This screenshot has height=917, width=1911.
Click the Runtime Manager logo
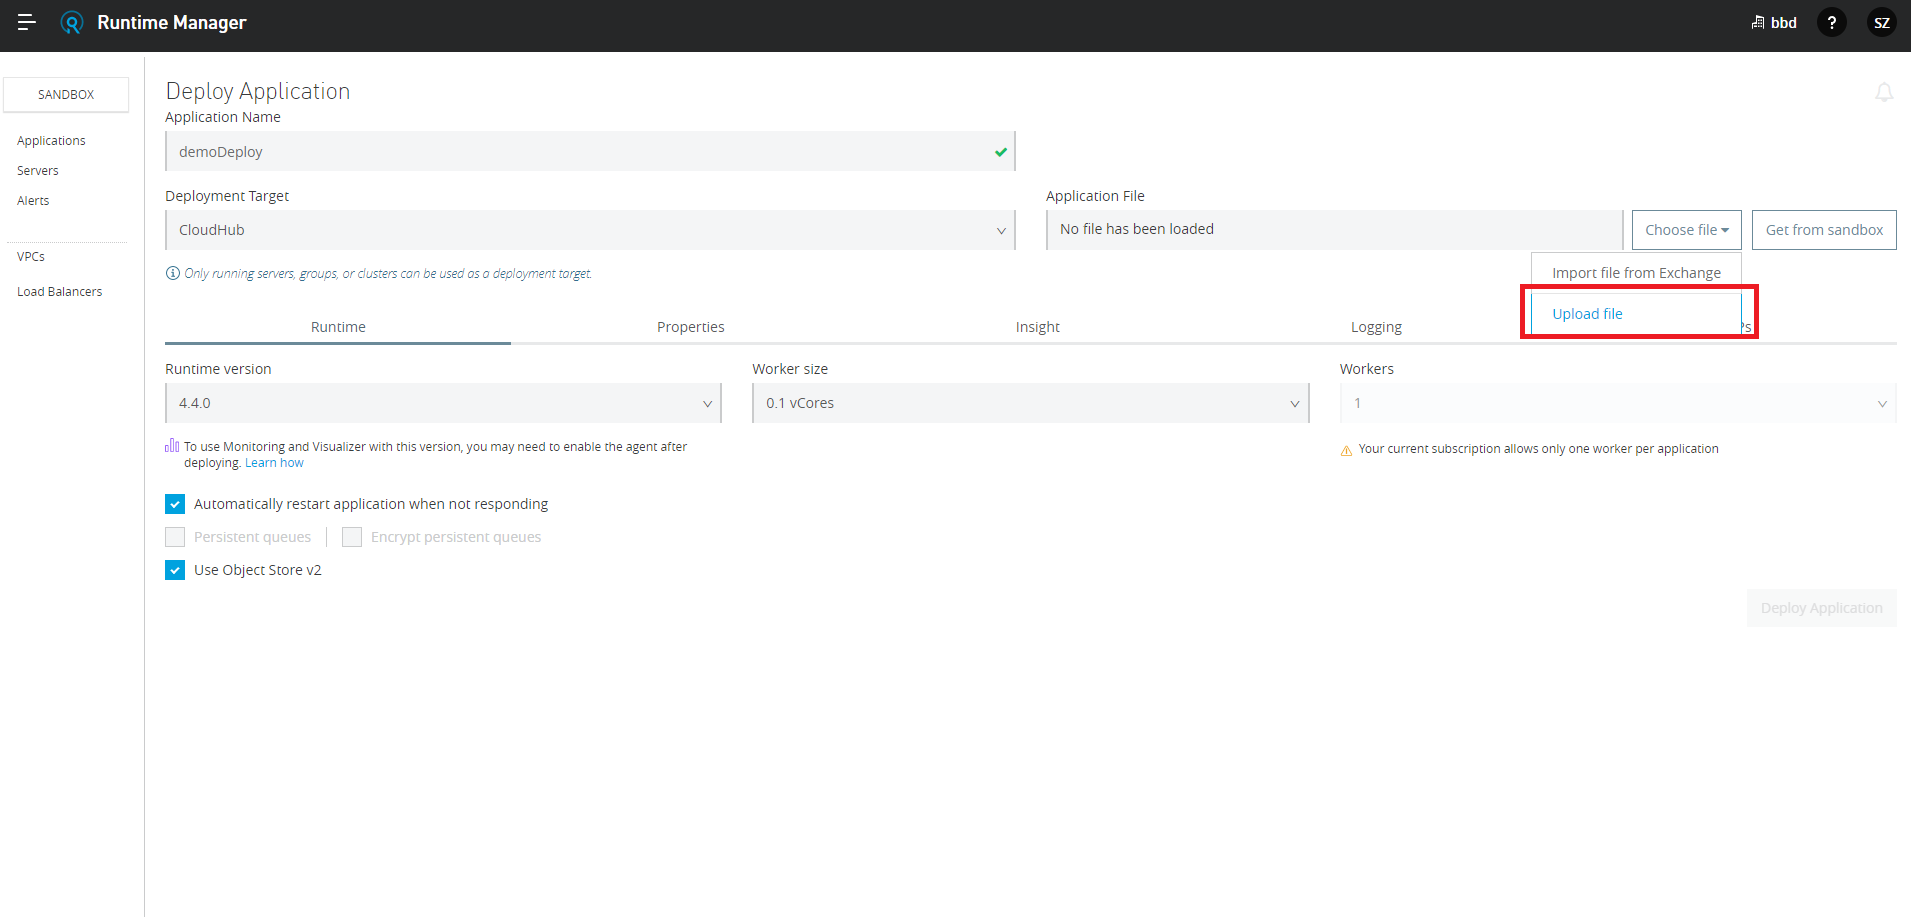[72, 22]
